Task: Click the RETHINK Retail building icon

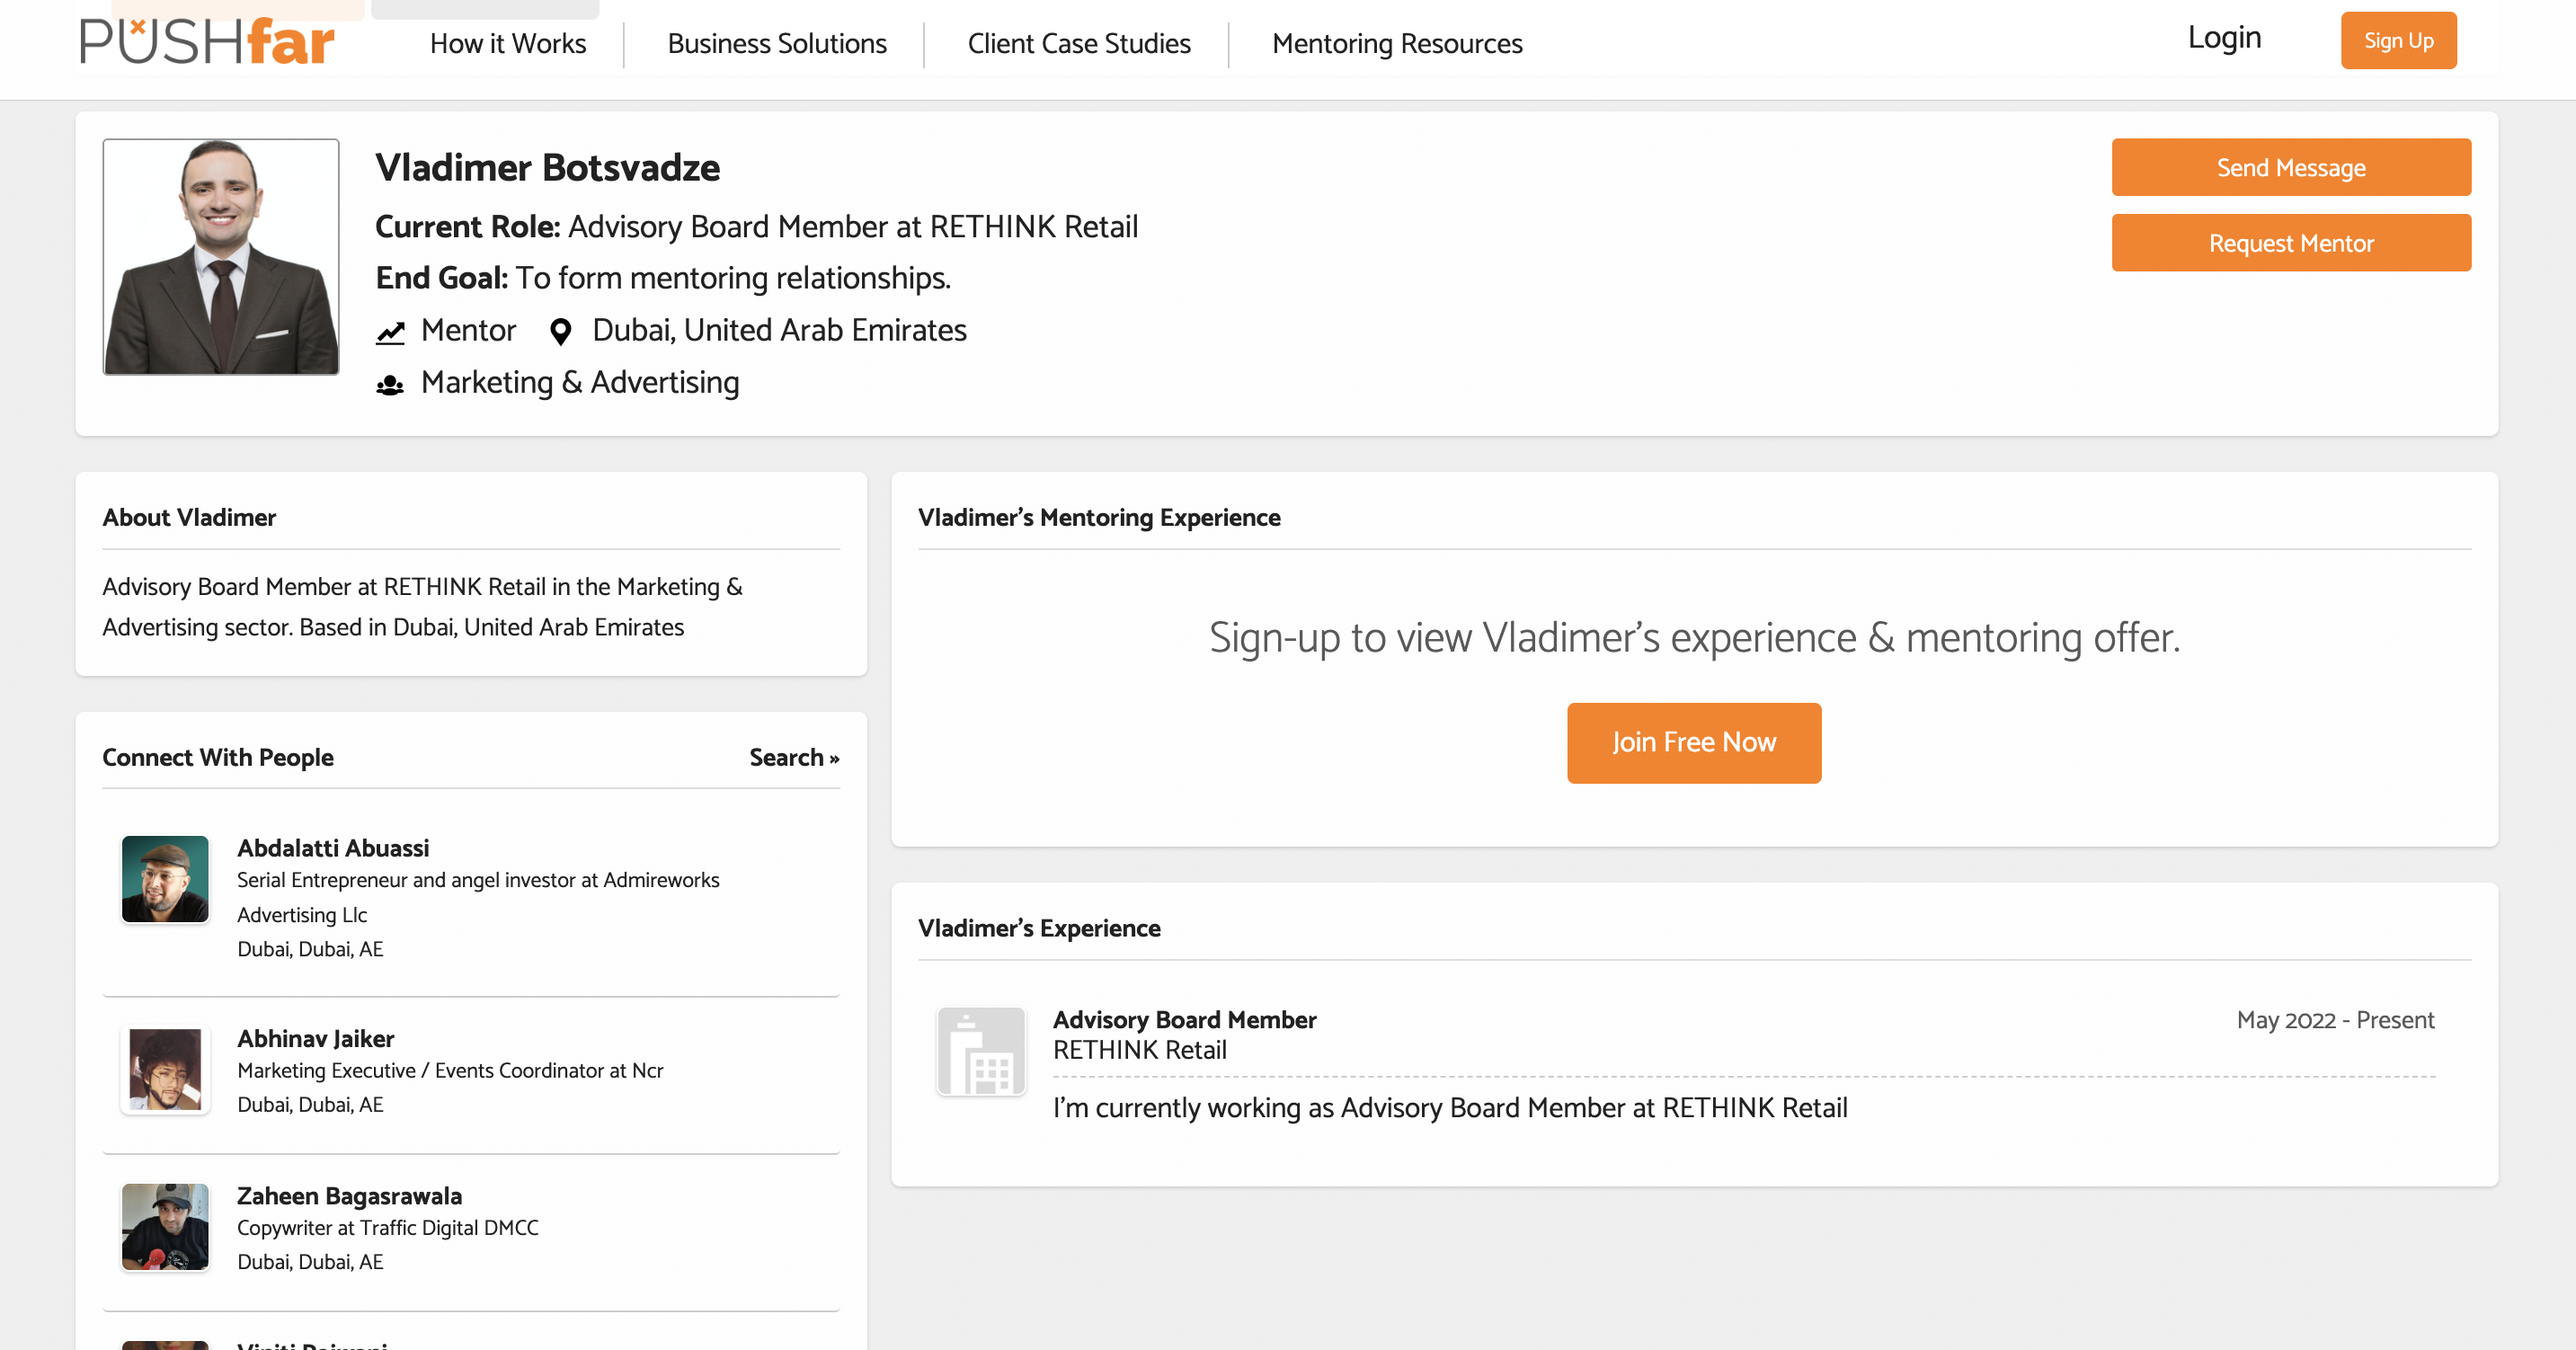Action: pos(981,1051)
